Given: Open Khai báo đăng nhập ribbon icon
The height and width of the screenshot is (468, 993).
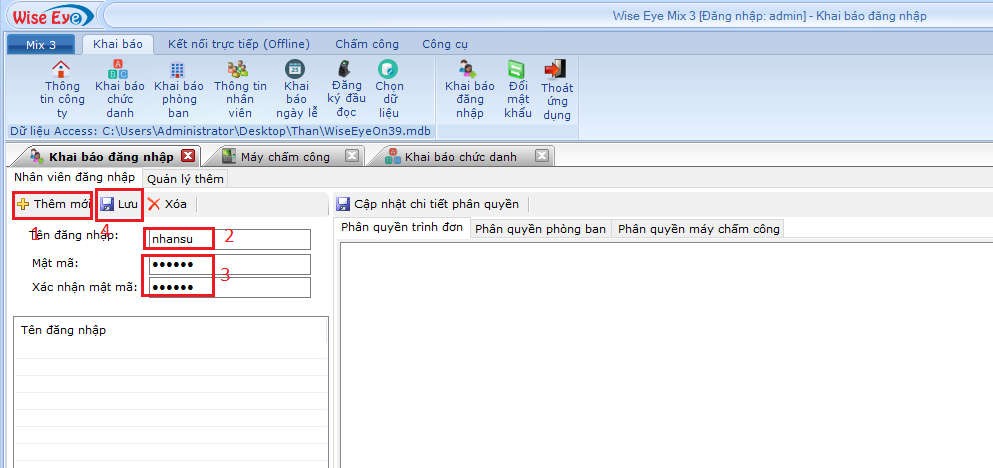Looking at the screenshot, I should click(x=468, y=70).
